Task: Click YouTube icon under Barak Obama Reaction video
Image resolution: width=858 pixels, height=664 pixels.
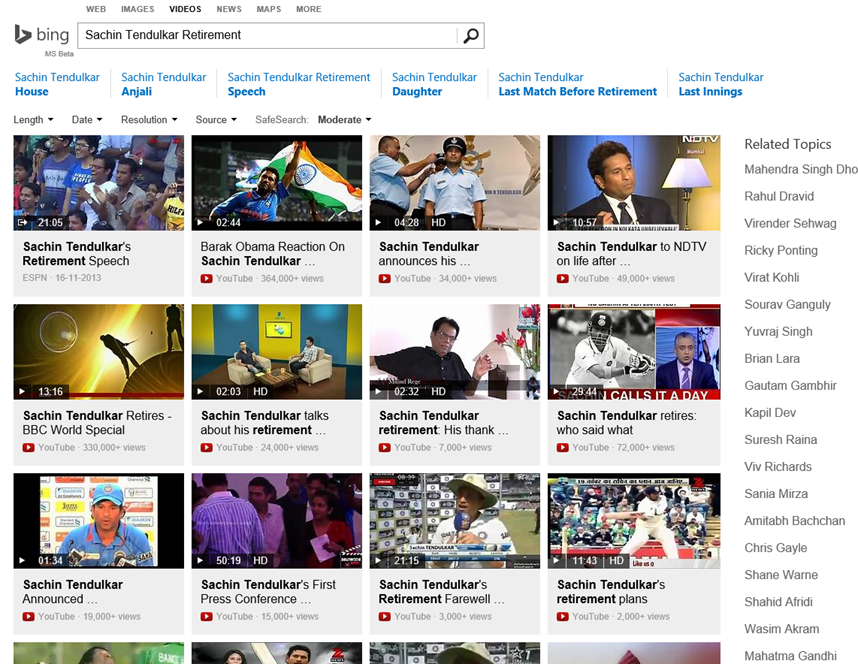Action: pos(206,279)
